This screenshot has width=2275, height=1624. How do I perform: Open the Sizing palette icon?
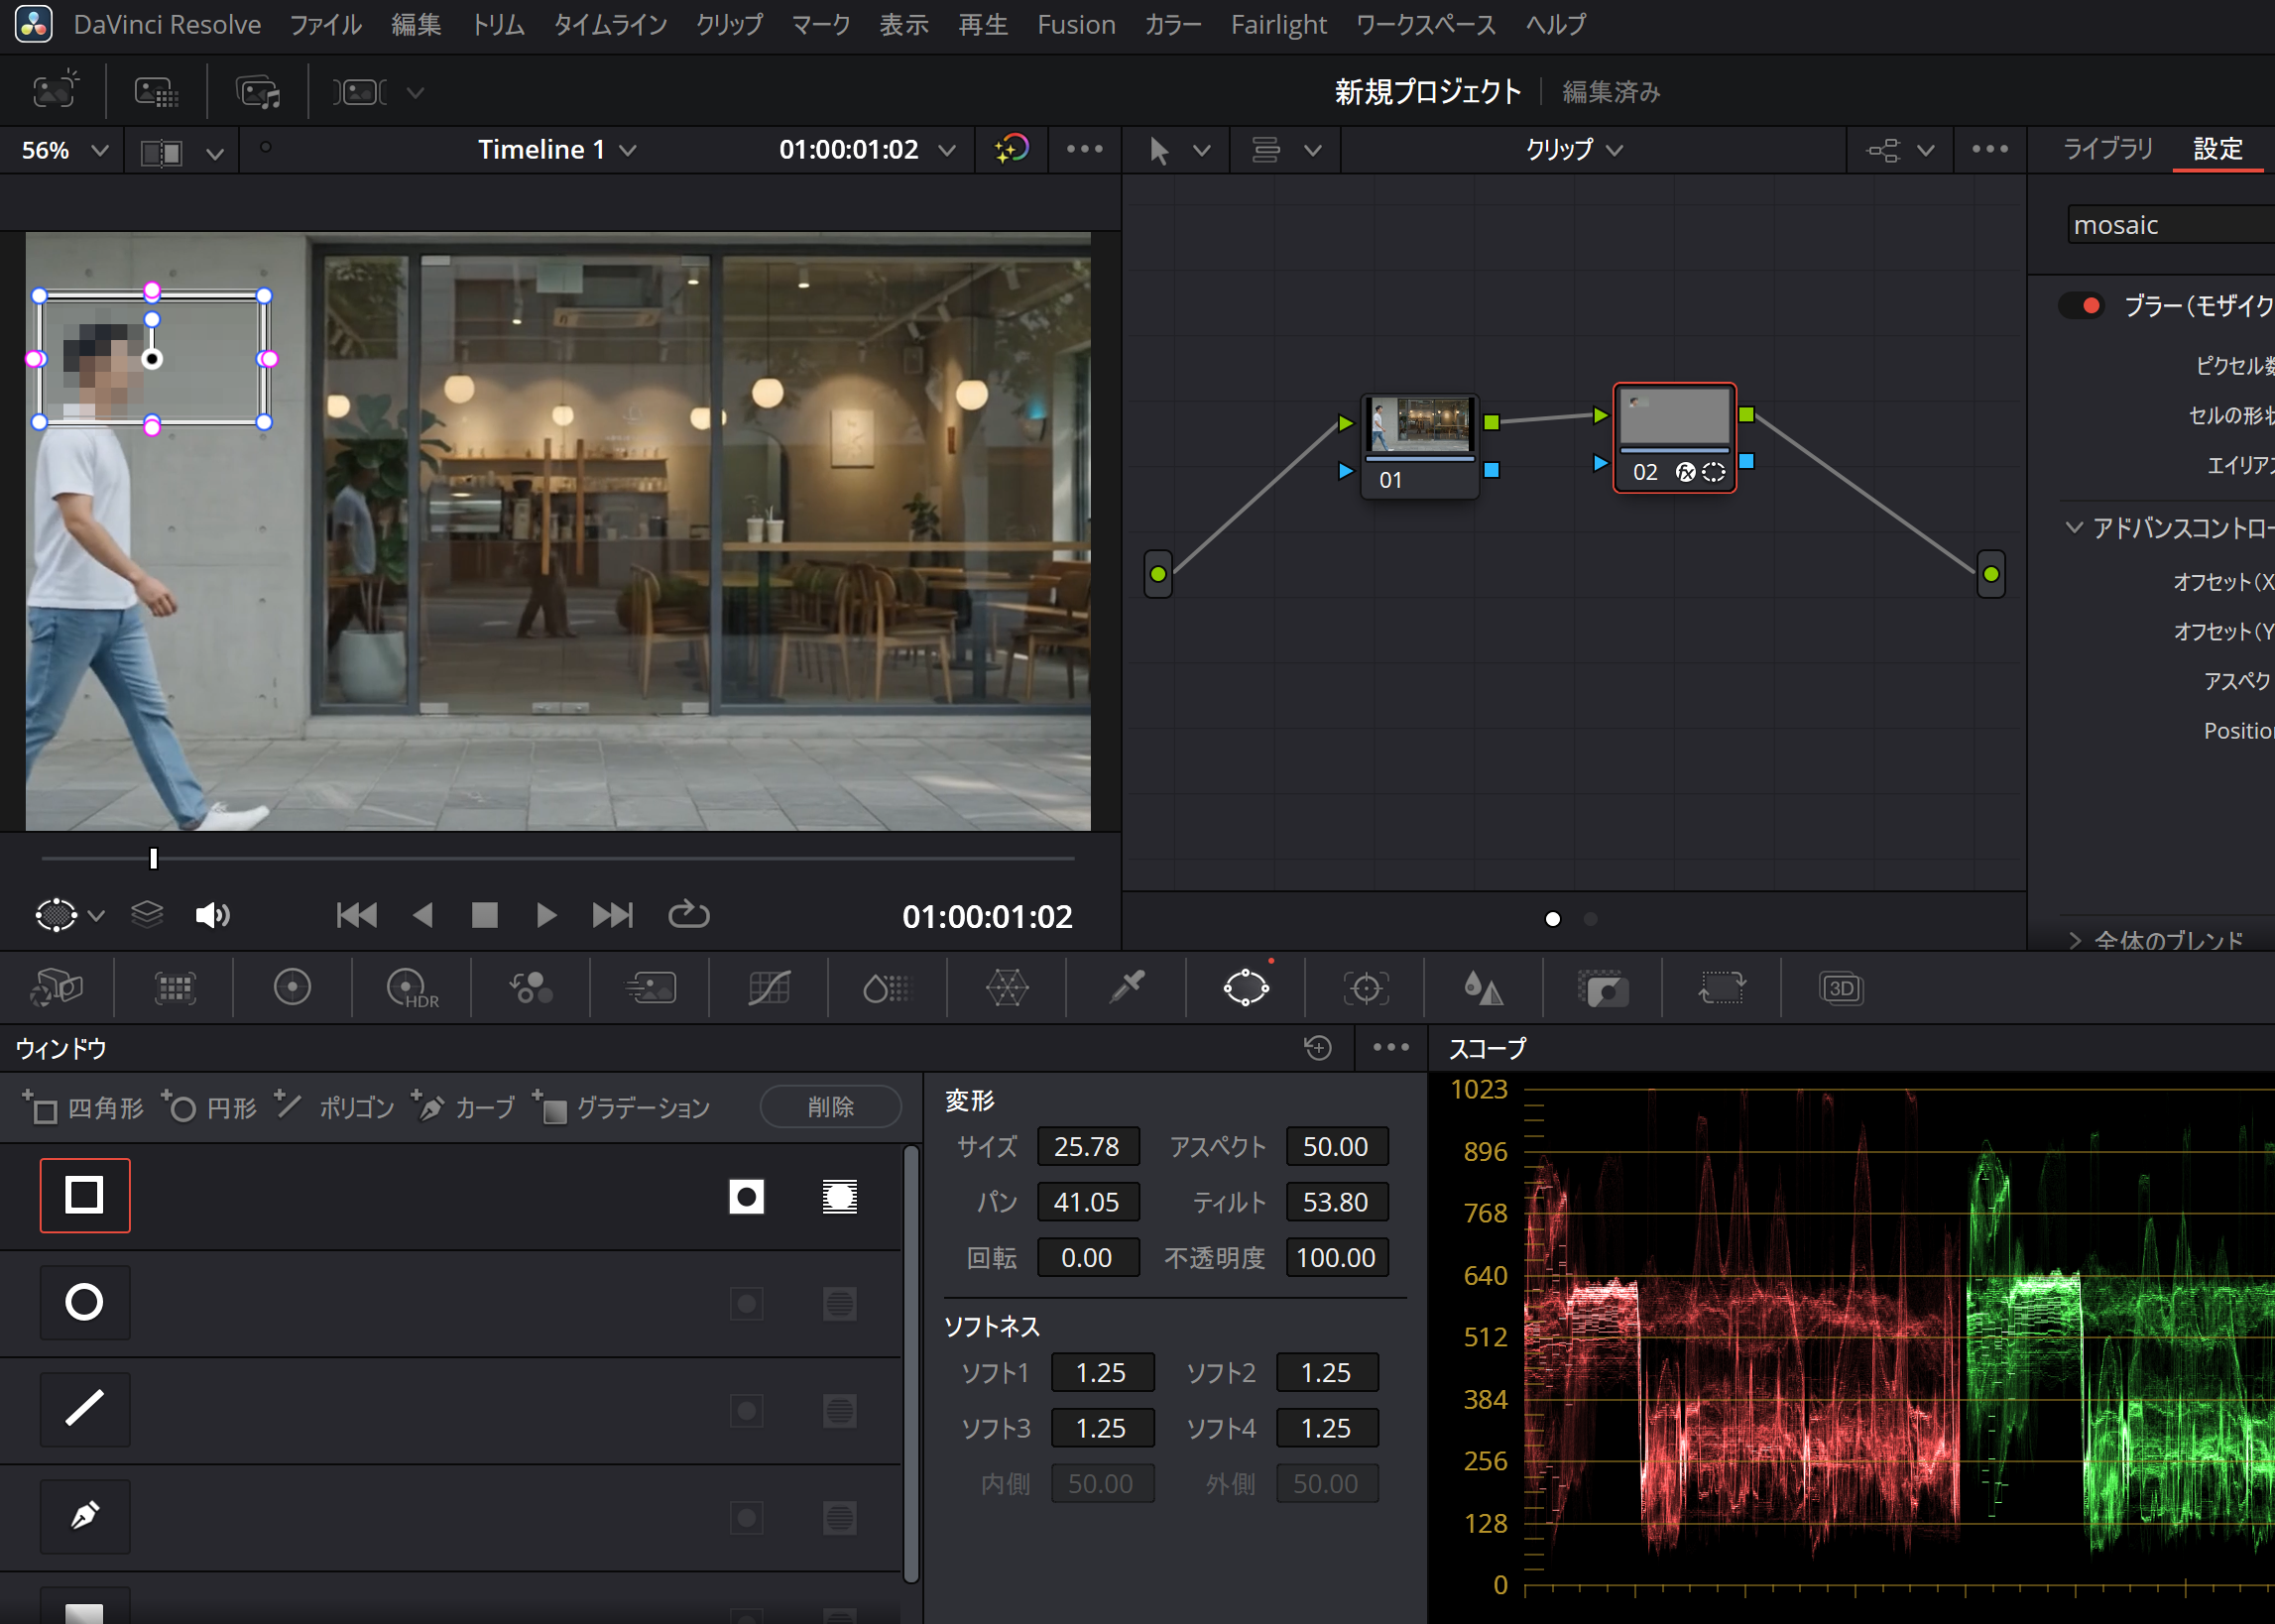pyautogui.click(x=1721, y=988)
